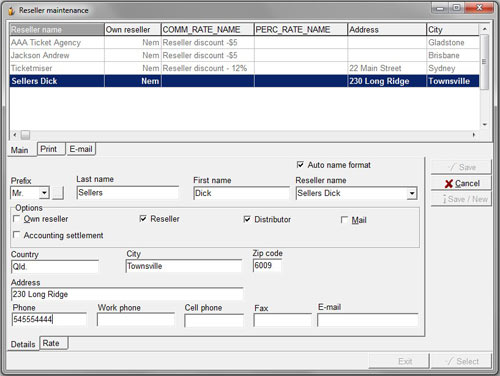Screen dimensions: 500x376
Task: Click the Own reseller column header
Action: pos(133,29)
